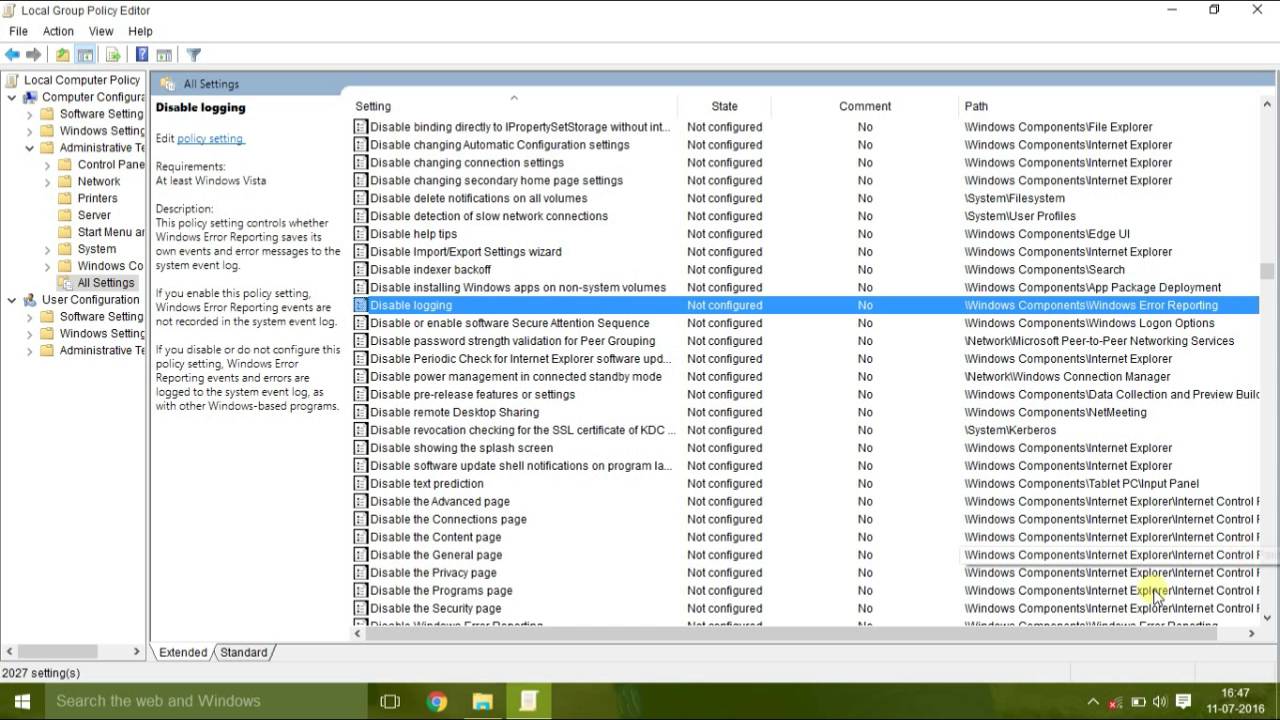The image size is (1280, 720).
Task: Collapse the Computer Configuration tree node
Action: 12,97
